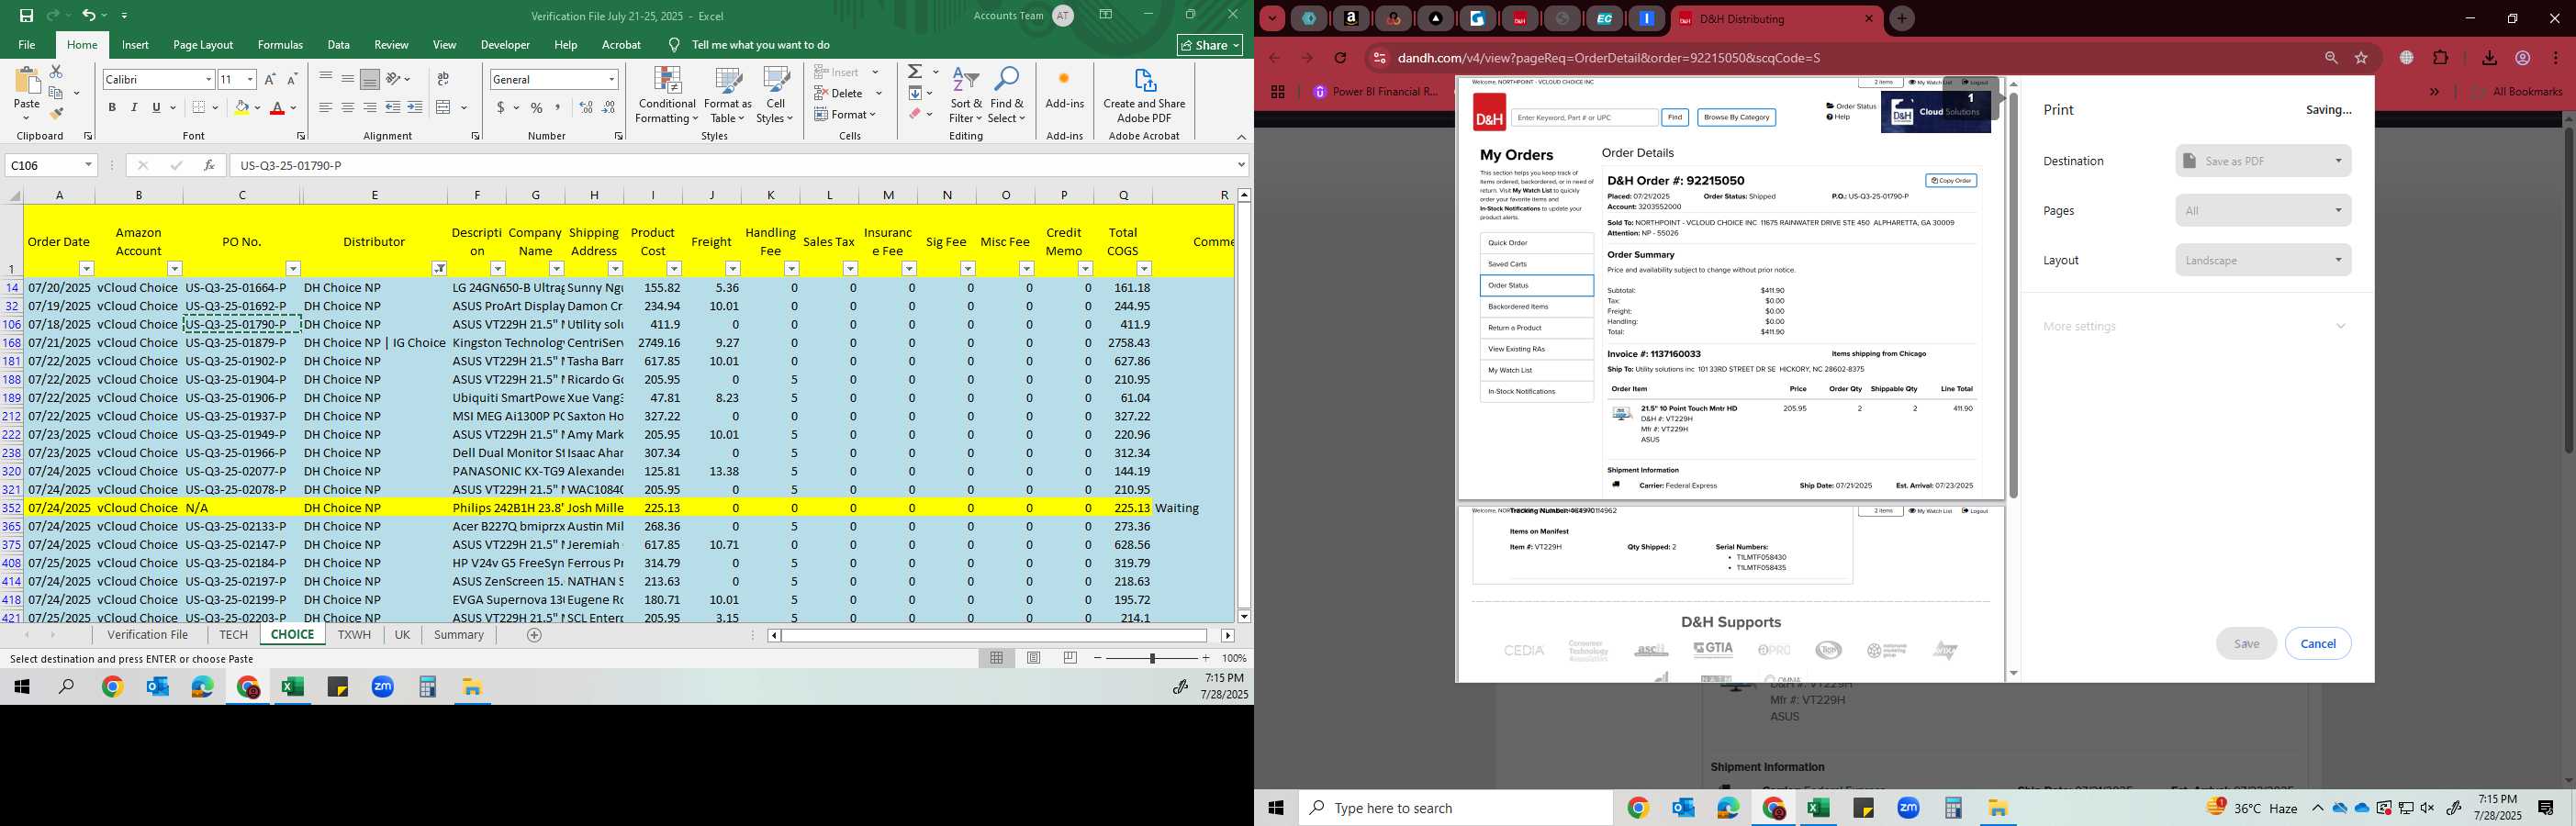Toggle Bold formatting in Excel
This screenshot has width=2576, height=826.
coord(112,107)
